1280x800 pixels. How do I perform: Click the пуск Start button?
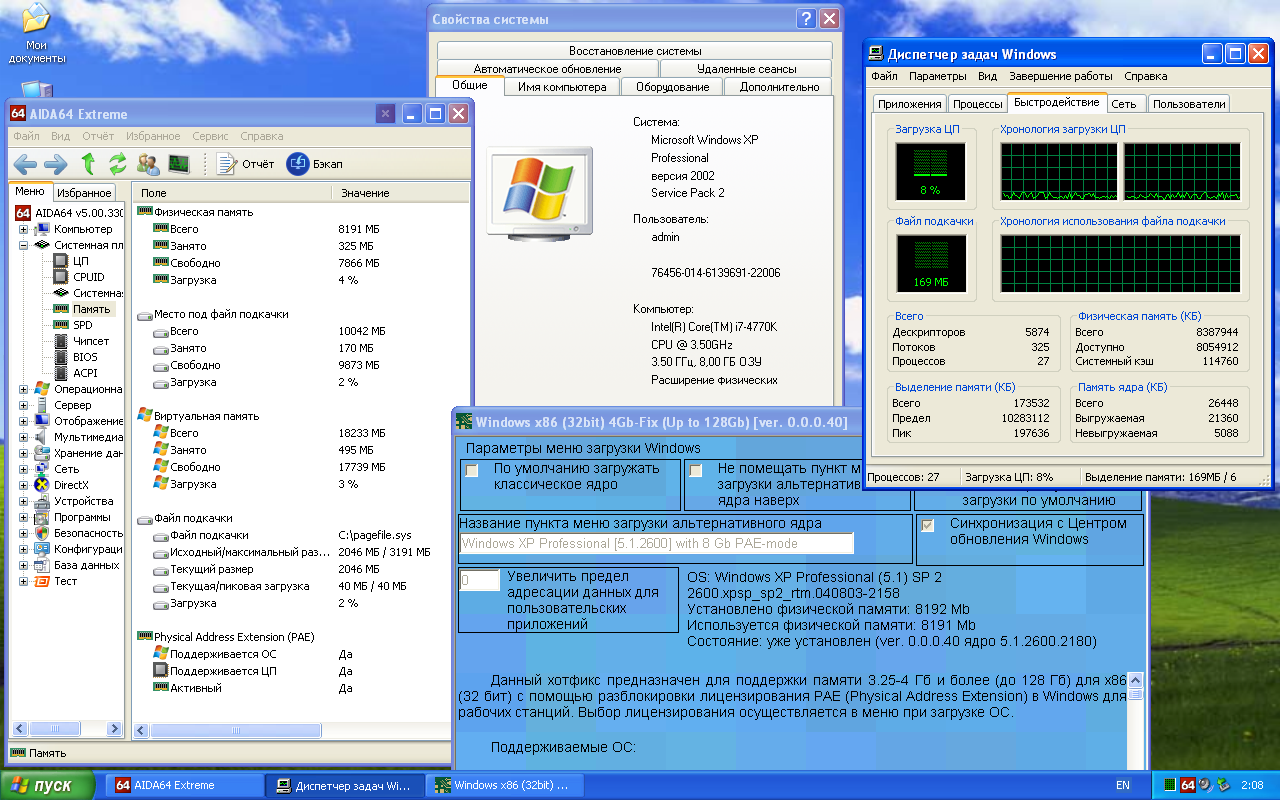pyautogui.click(x=47, y=785)
